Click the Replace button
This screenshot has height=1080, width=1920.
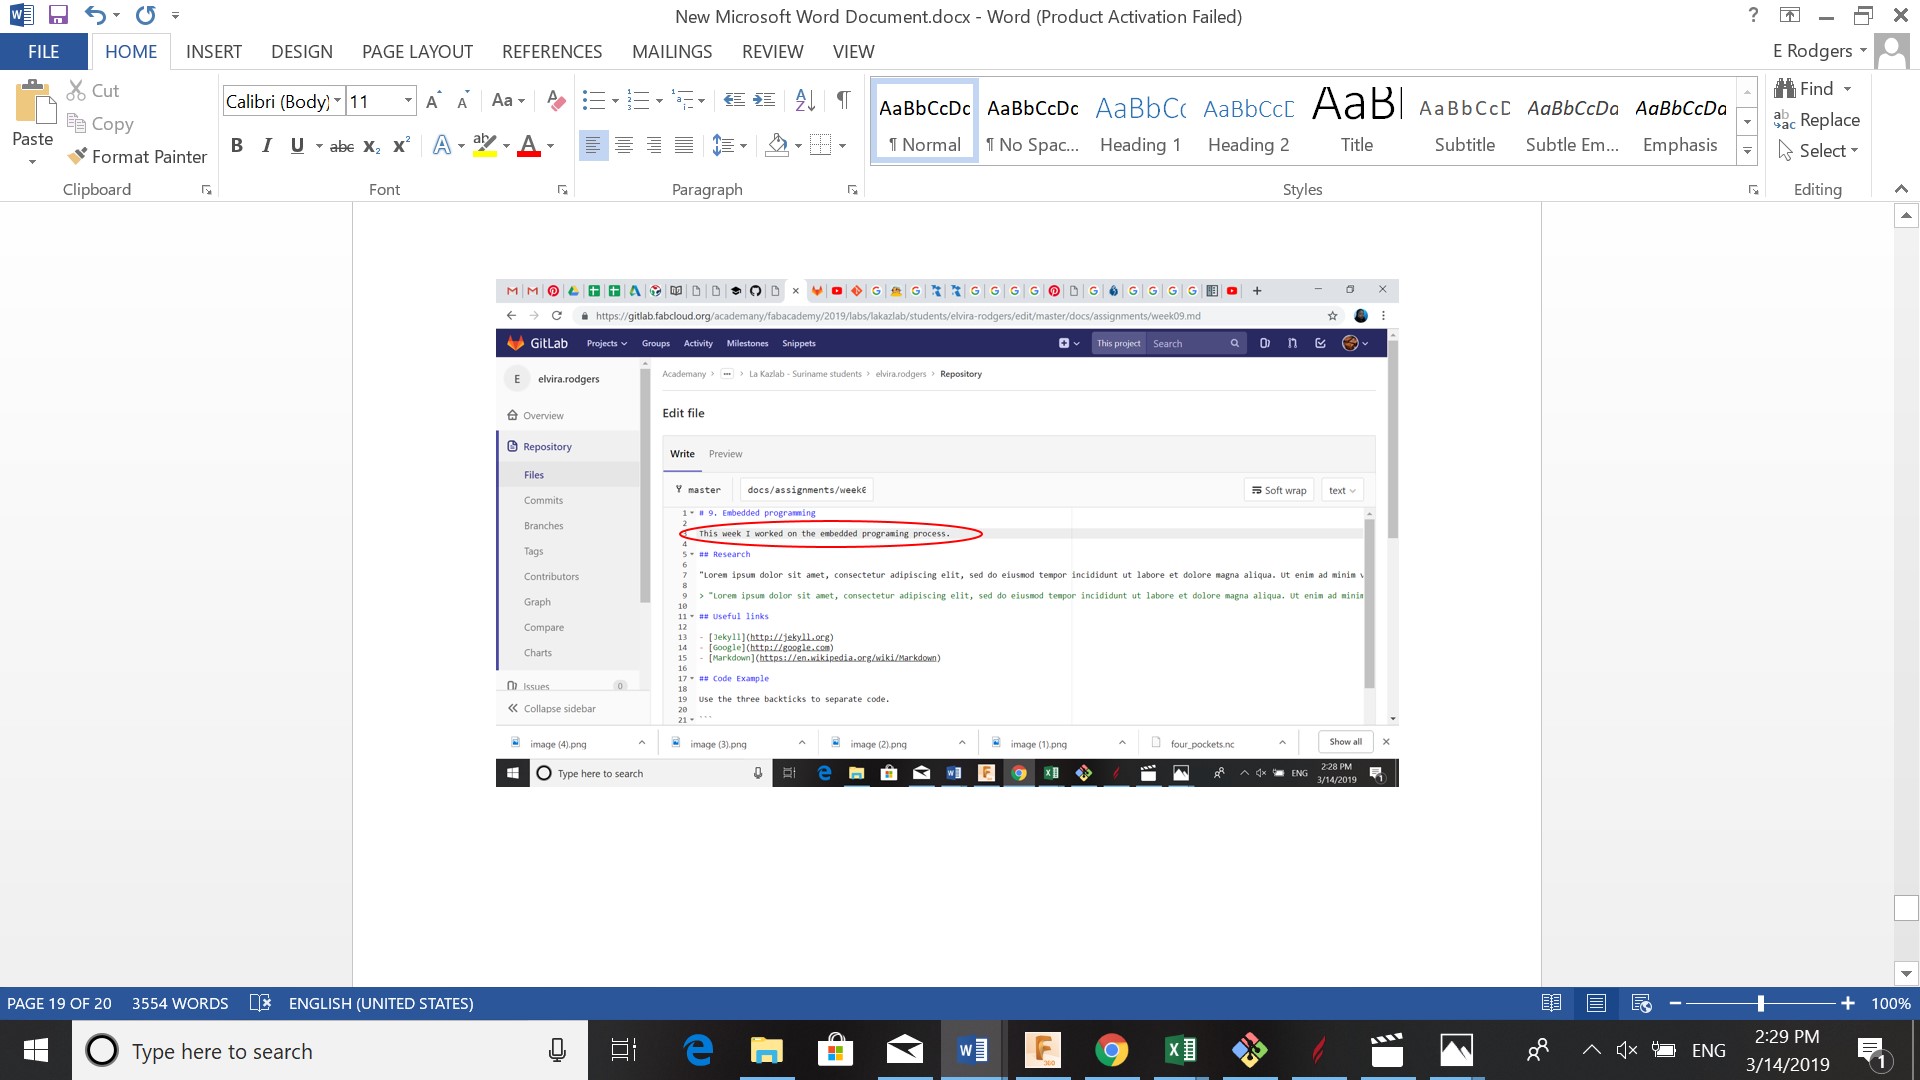pyautogui.click(x=1817, y=120)
